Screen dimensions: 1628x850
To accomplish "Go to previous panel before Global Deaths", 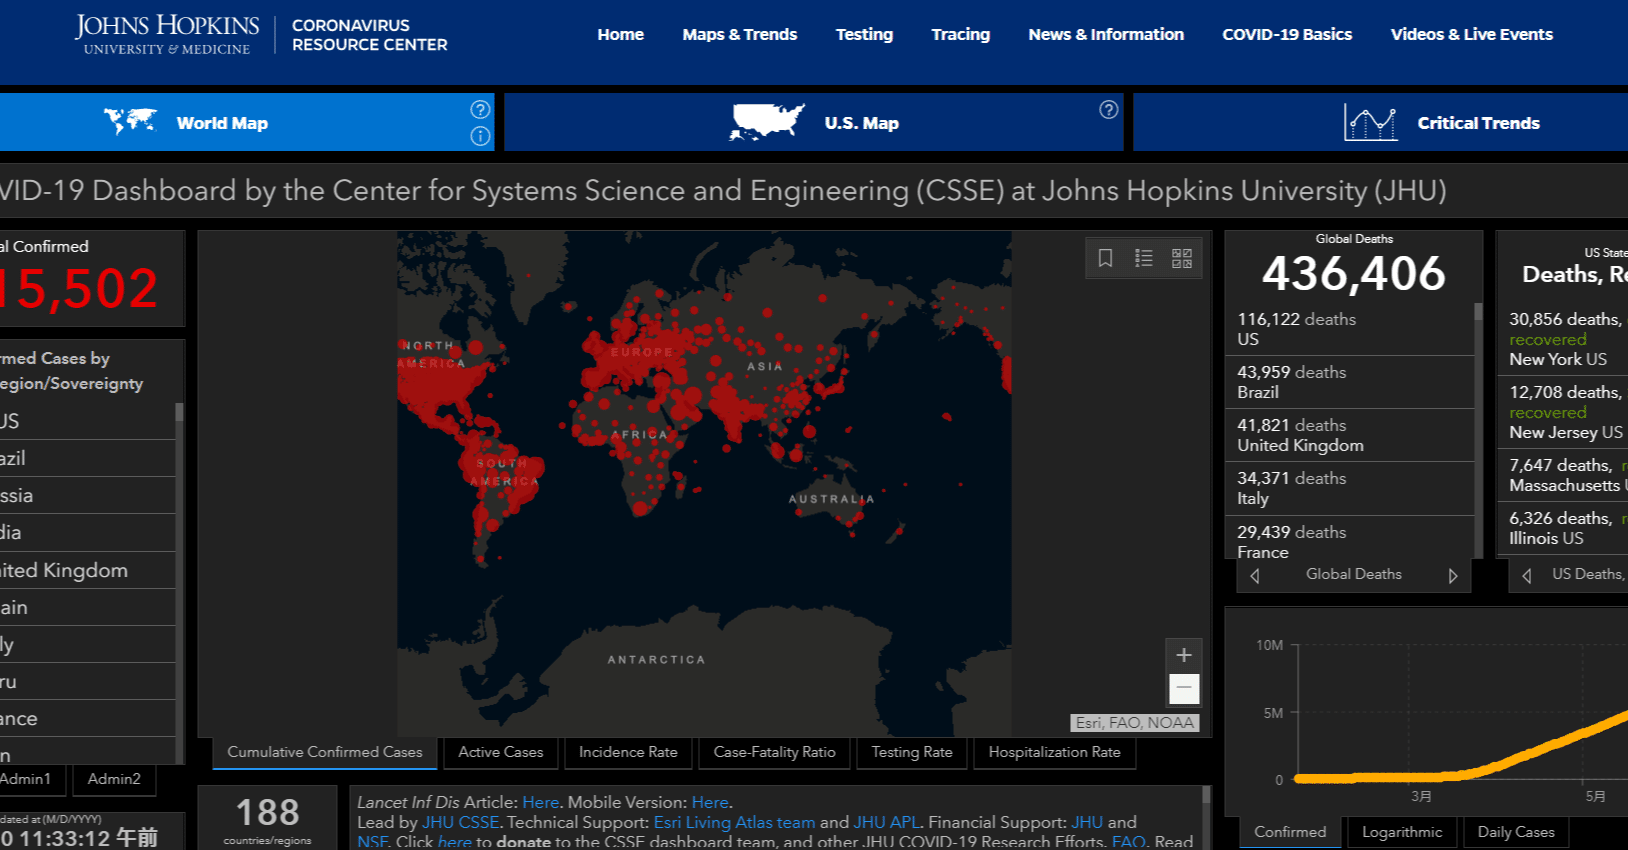I will [1254, 575].
